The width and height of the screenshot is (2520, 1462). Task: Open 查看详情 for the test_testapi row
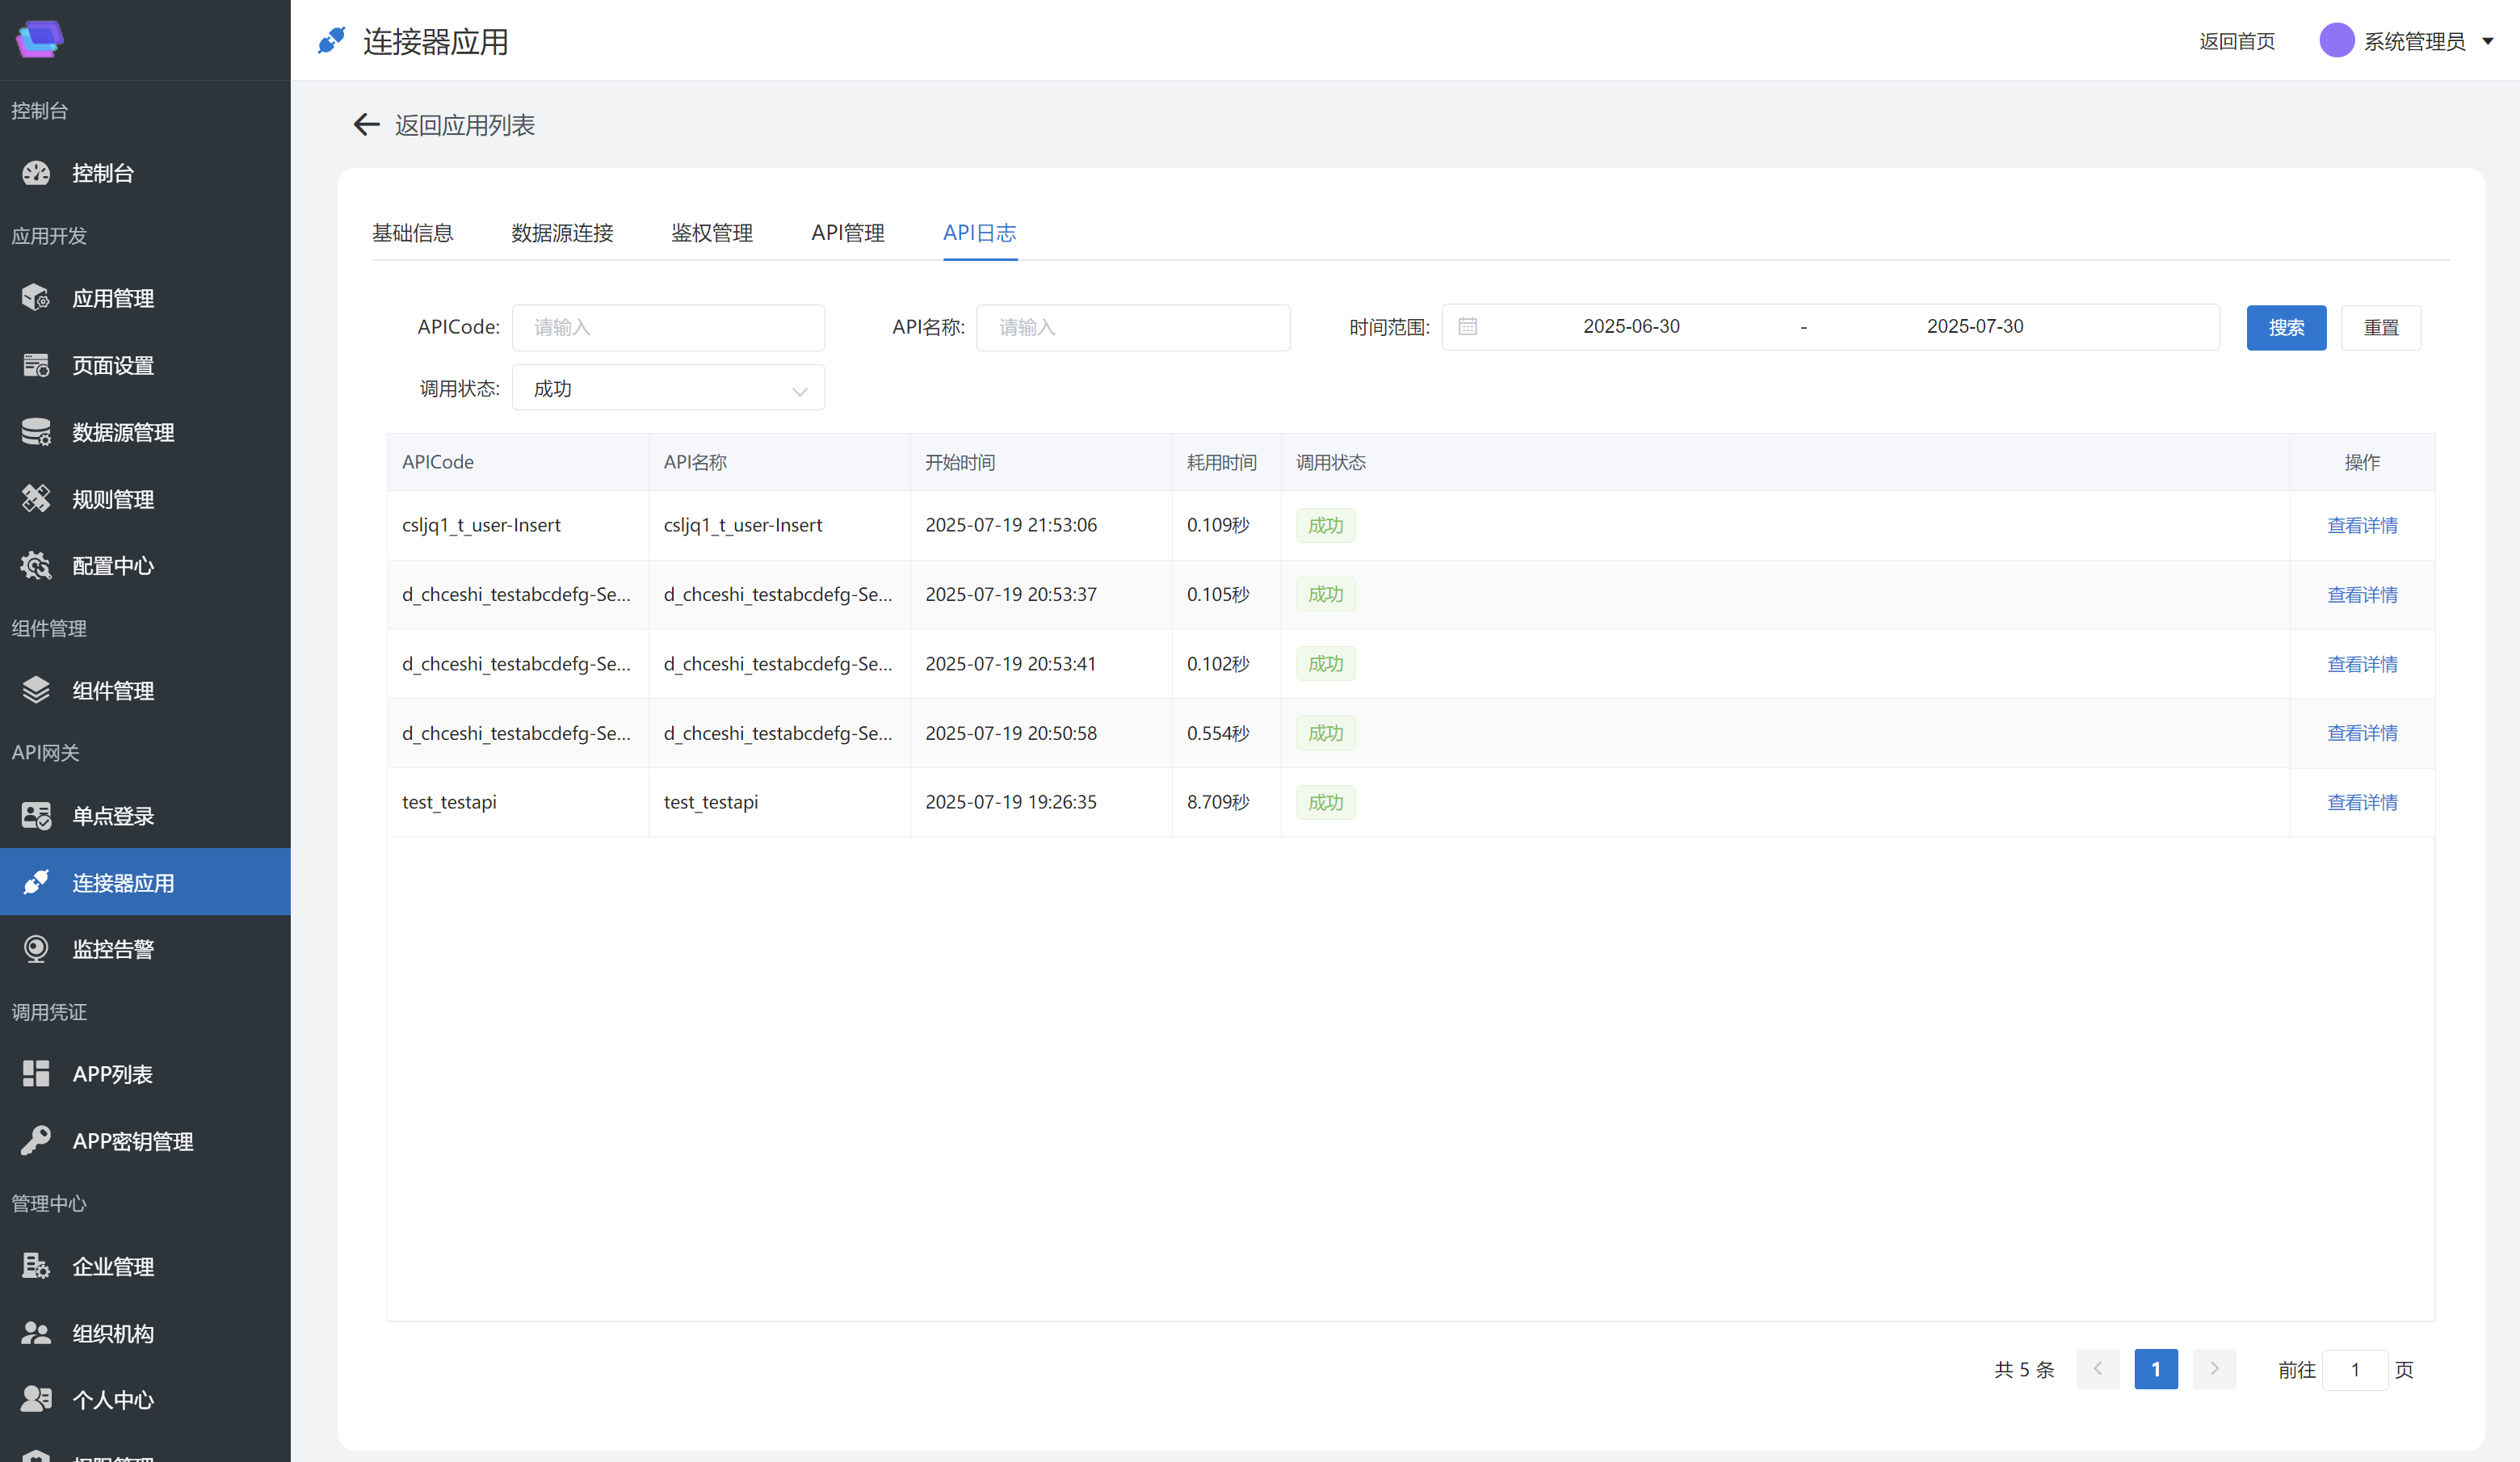pyautogui.click(x=2362, y=803)
